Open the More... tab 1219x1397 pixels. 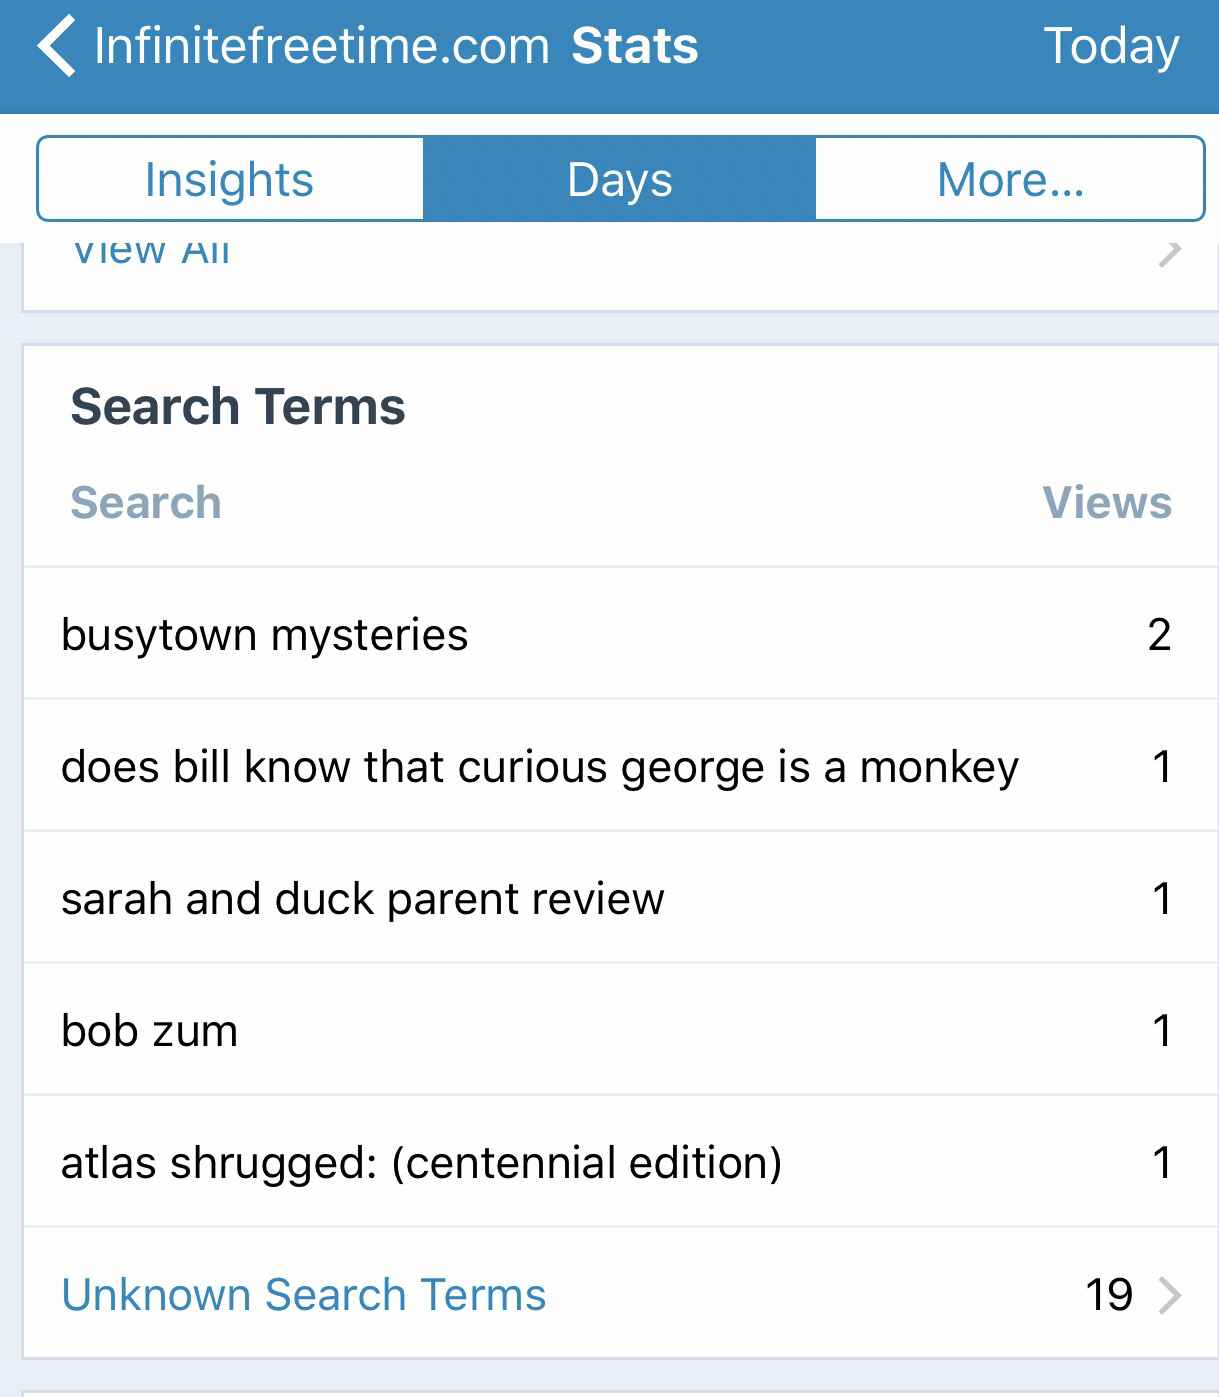tap(1009, 180)
